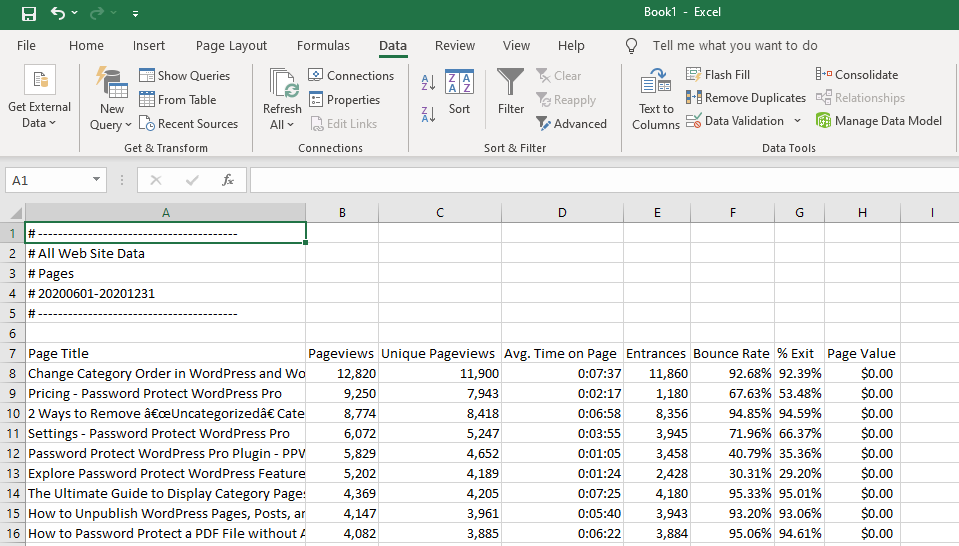Click the 0:03:55 time cell
The image size is (959, 546).
coord(562,433)
